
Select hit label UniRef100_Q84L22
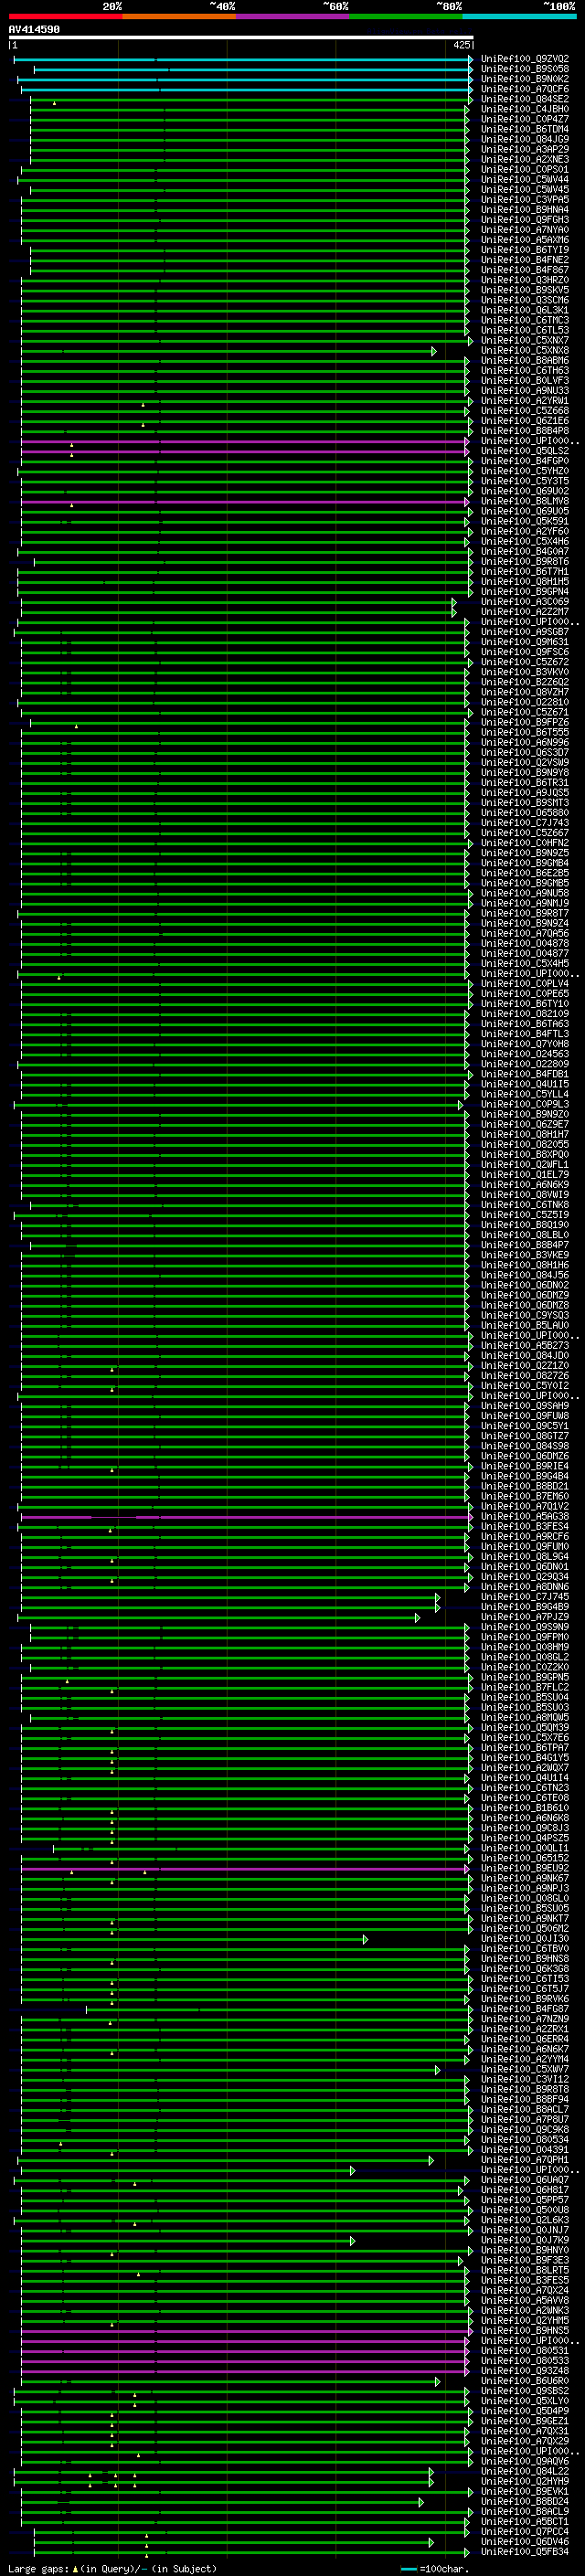(525, 2471)
